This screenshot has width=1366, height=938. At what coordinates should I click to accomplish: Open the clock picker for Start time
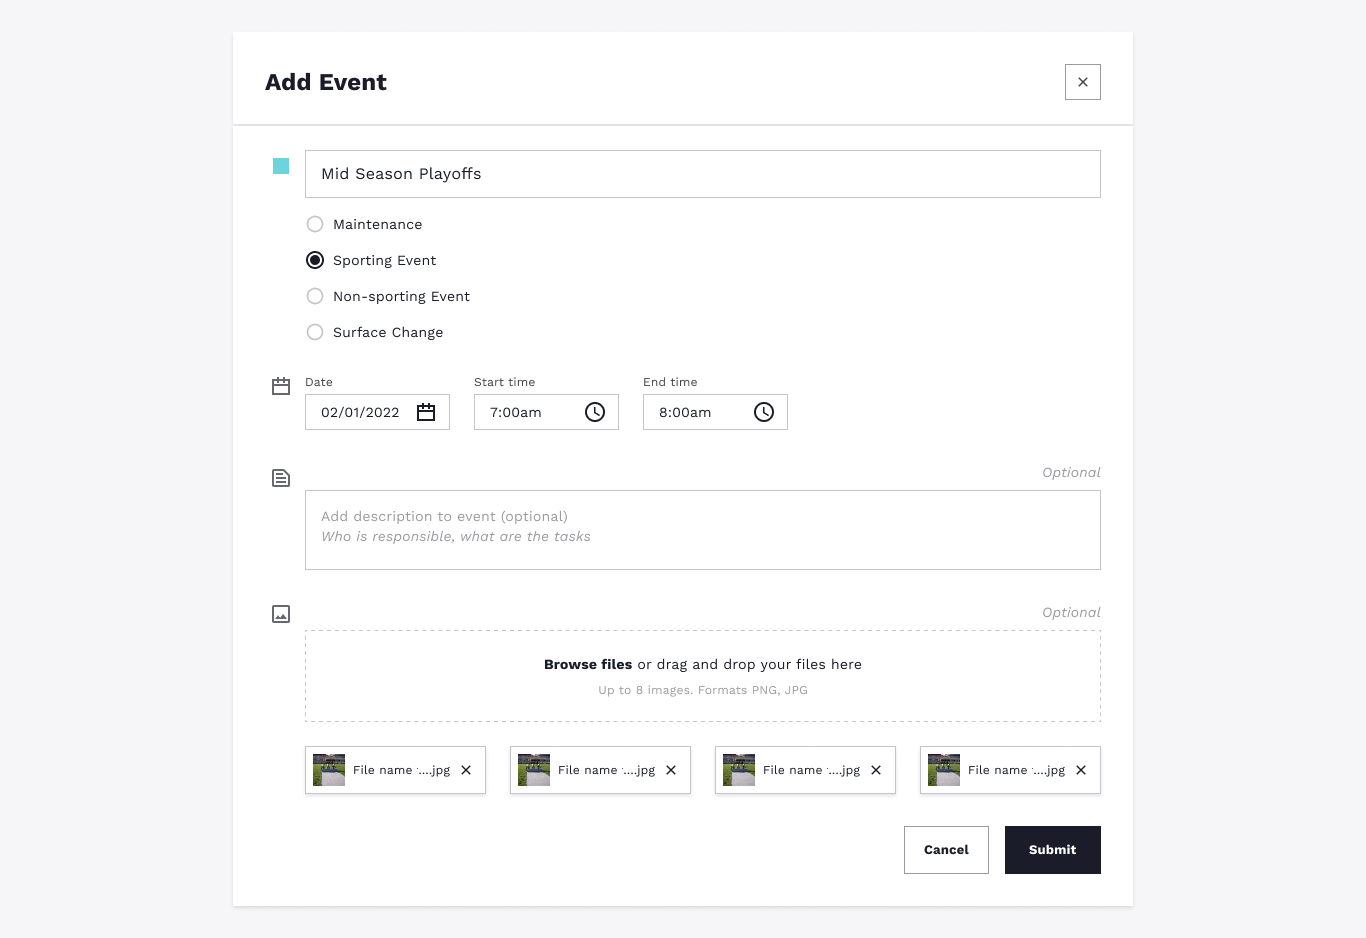595,412
